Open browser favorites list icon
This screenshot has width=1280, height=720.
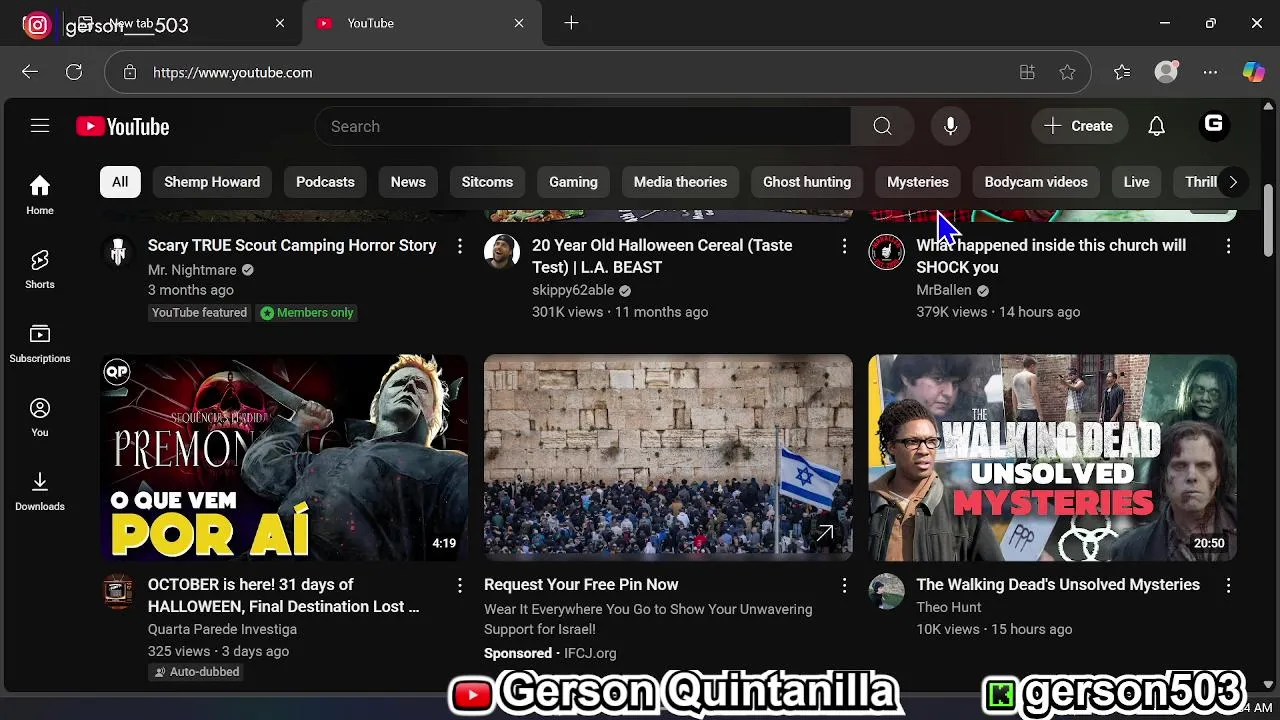1122,72
